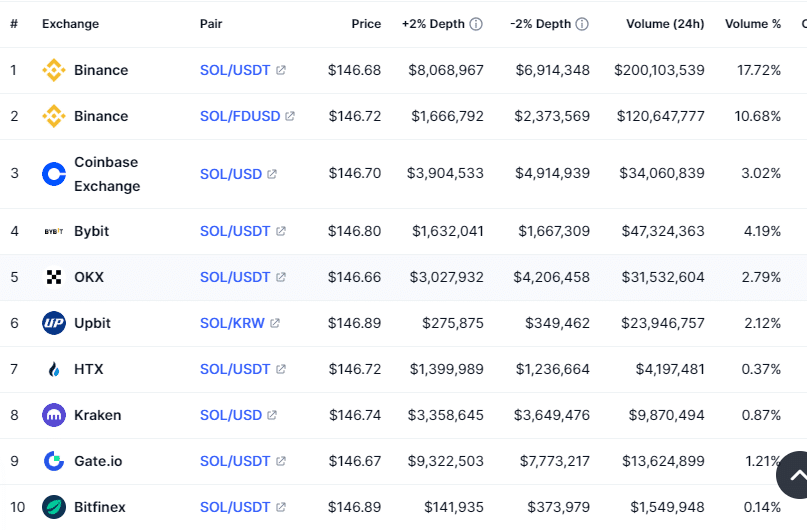The width and height of the screenshot is (807, 530).
Task: Open the Upbit exchange name
Action: (93, 323)
